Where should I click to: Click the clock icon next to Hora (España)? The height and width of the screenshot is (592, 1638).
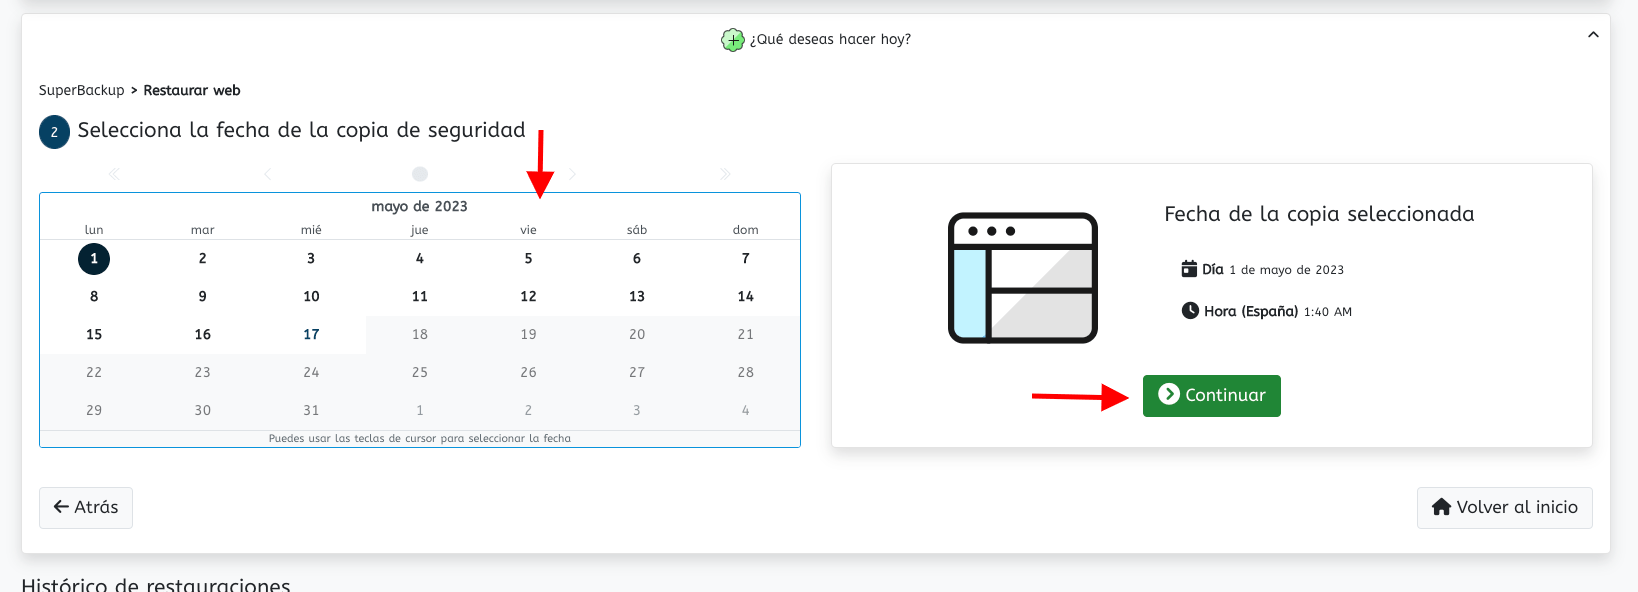pos(1190,311)
